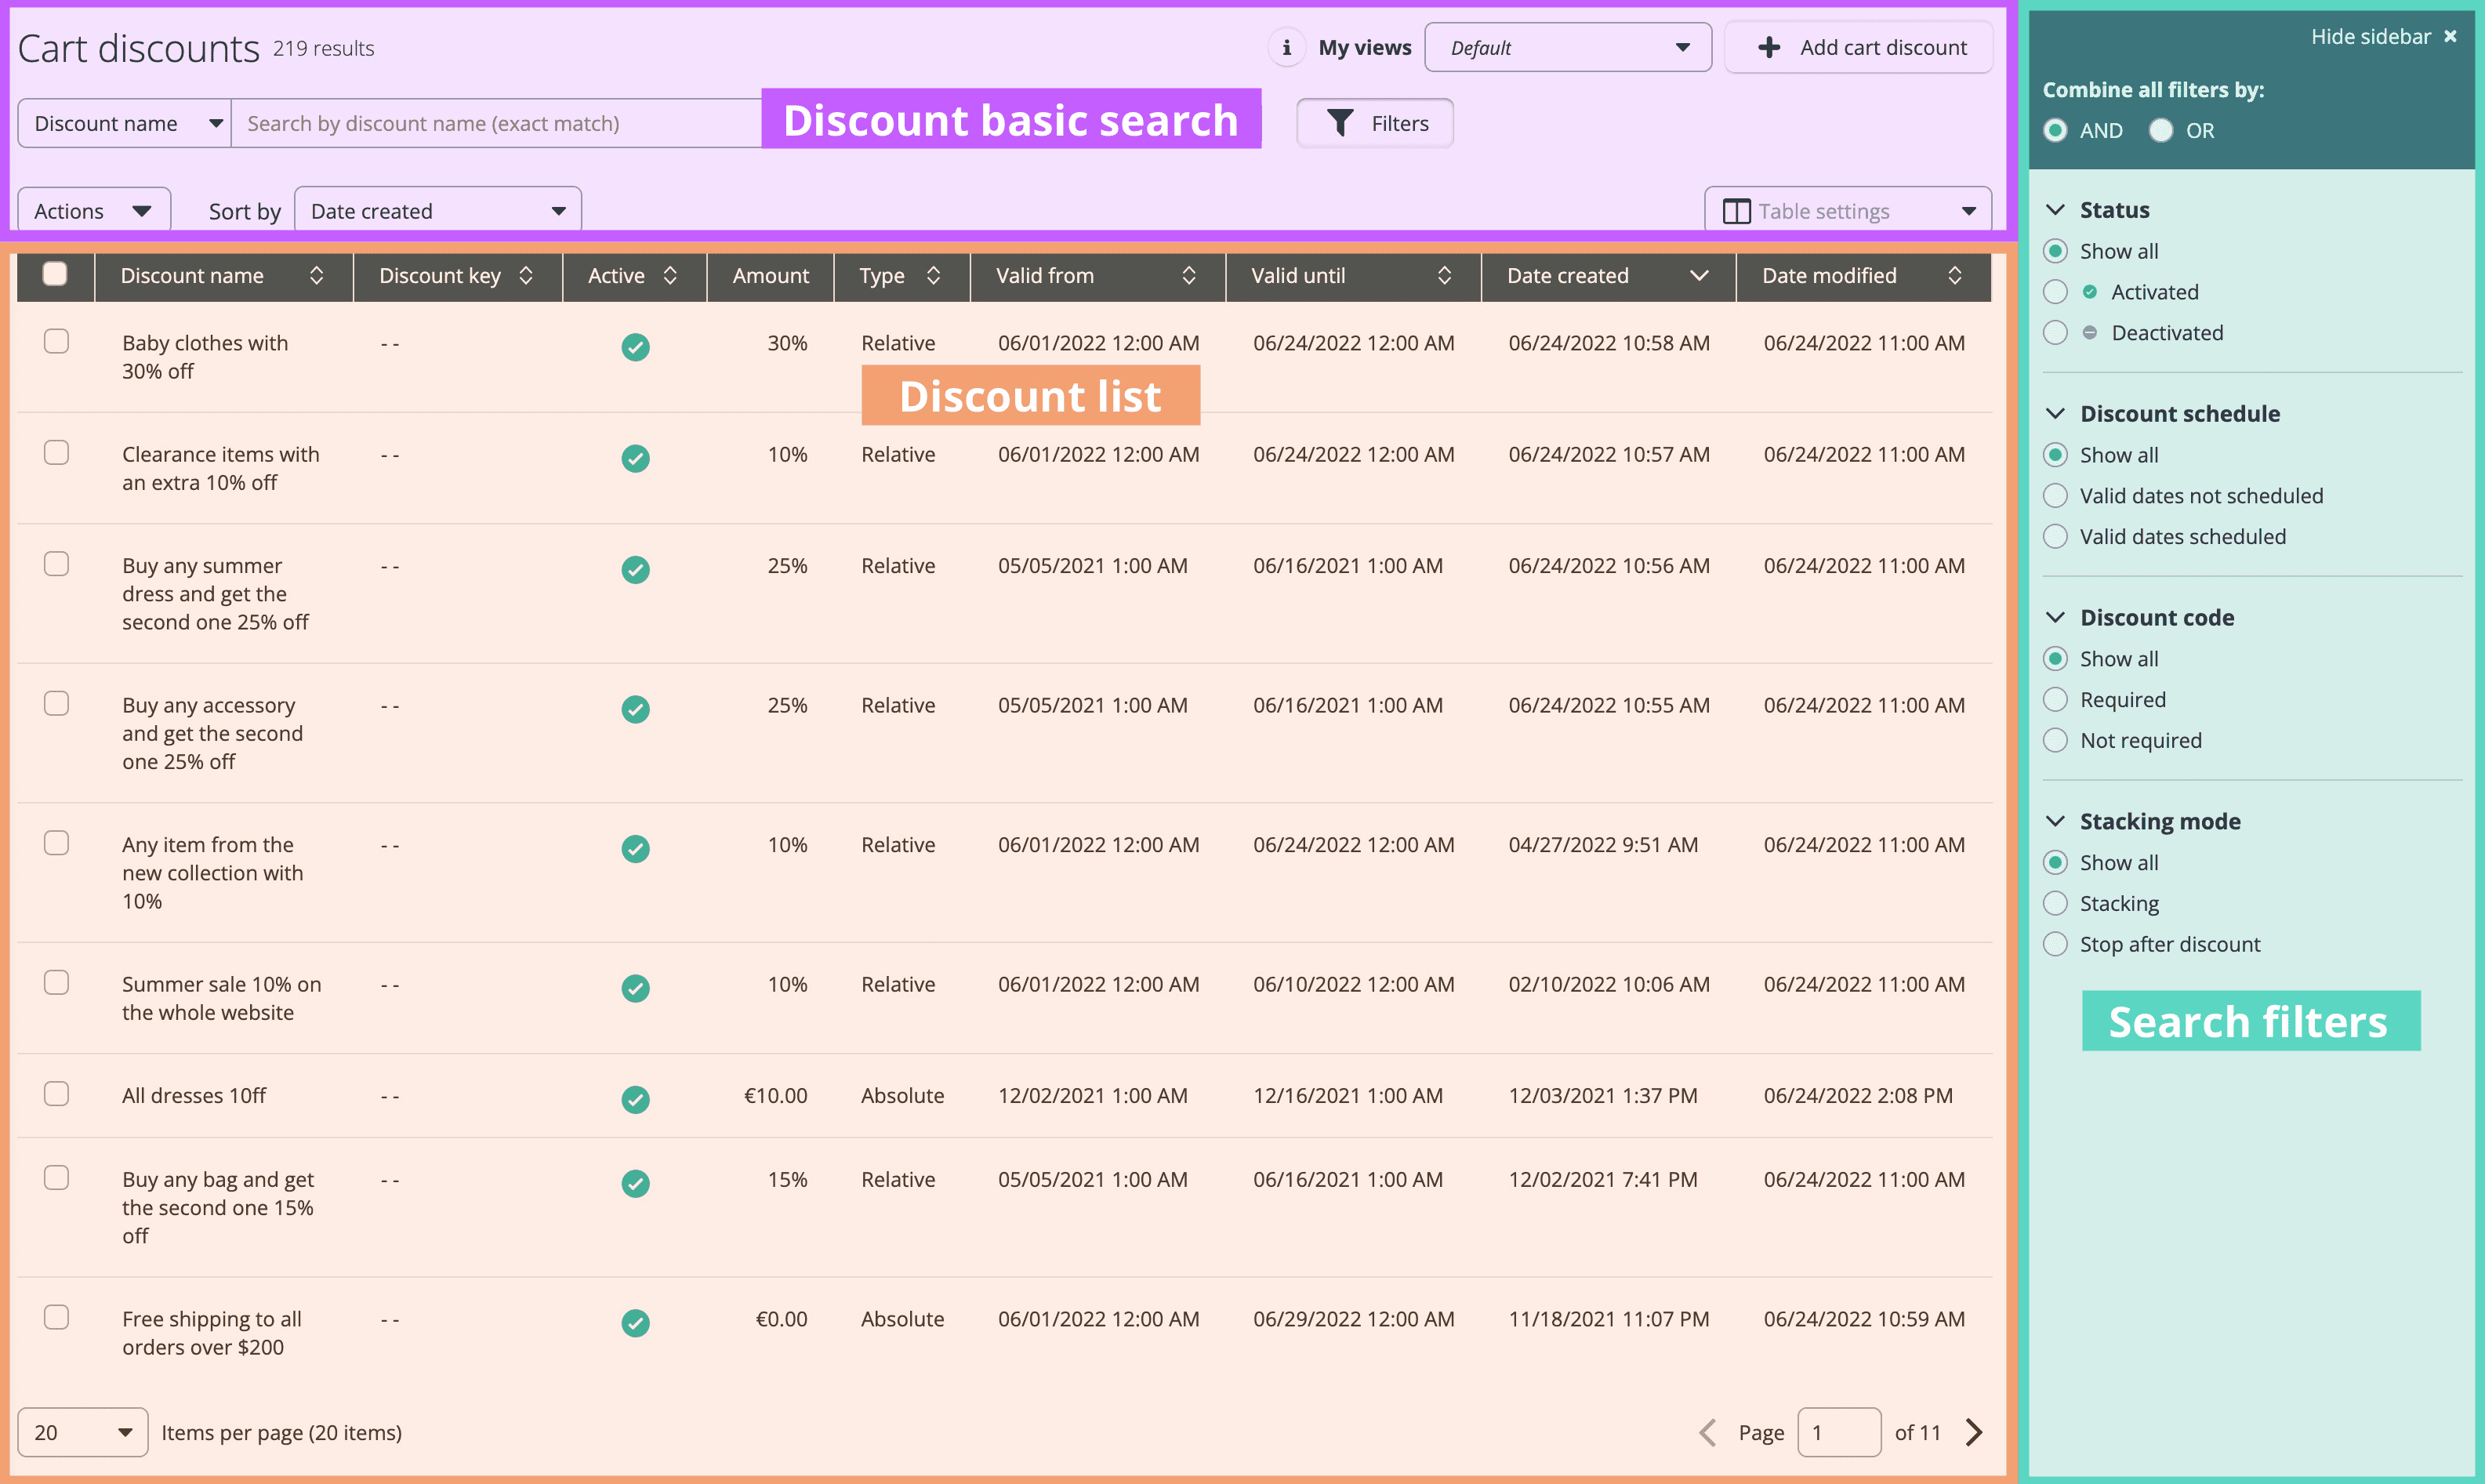The image size is (2485, 1484).
Task: Toggle the select-all header checkbox
Action: (x=56, y=274)
